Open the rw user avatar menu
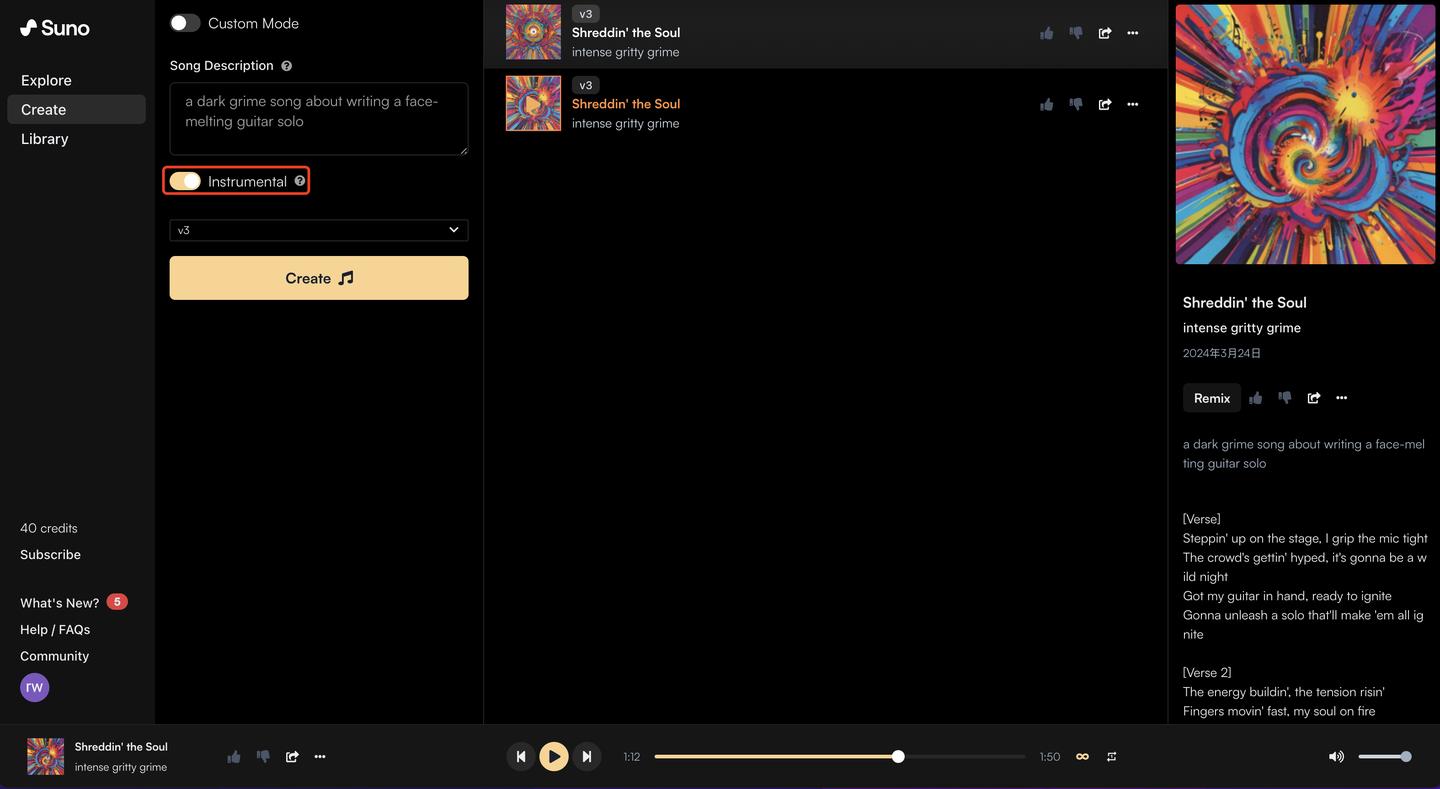The height and width of the screenshot is (789, 1440). click(35, 687)
